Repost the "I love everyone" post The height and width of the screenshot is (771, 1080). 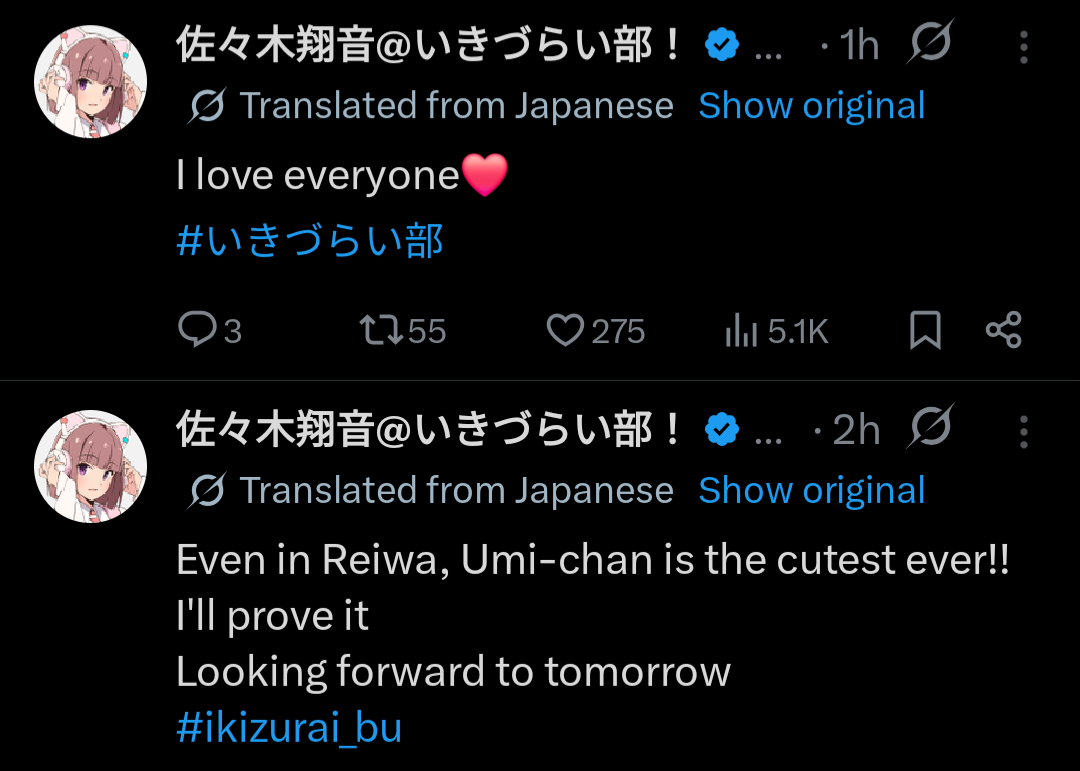[x=403, y=330]
